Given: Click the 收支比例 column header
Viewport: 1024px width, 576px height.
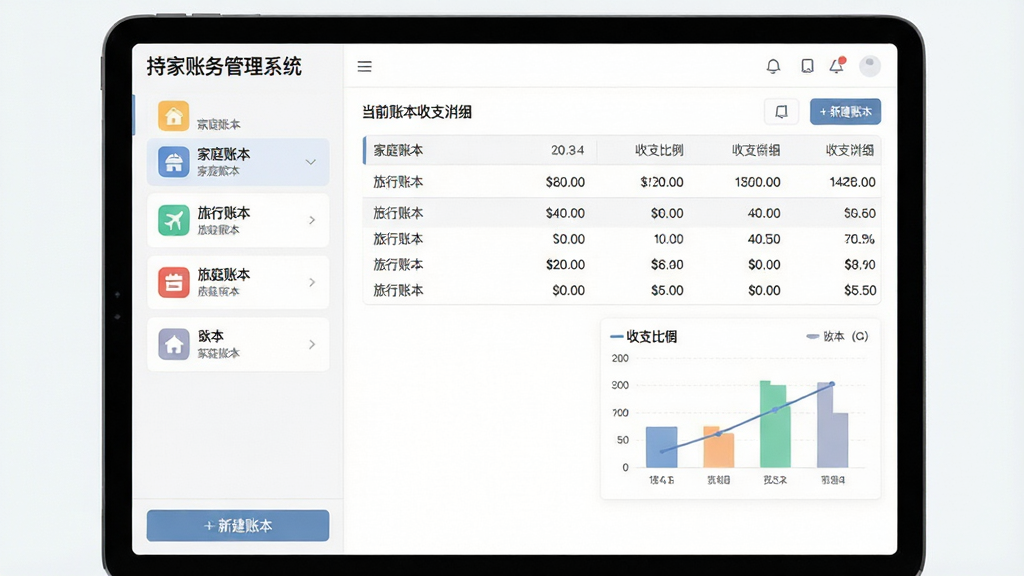Looking at the screenshot, I should click(x=659, y=150).
